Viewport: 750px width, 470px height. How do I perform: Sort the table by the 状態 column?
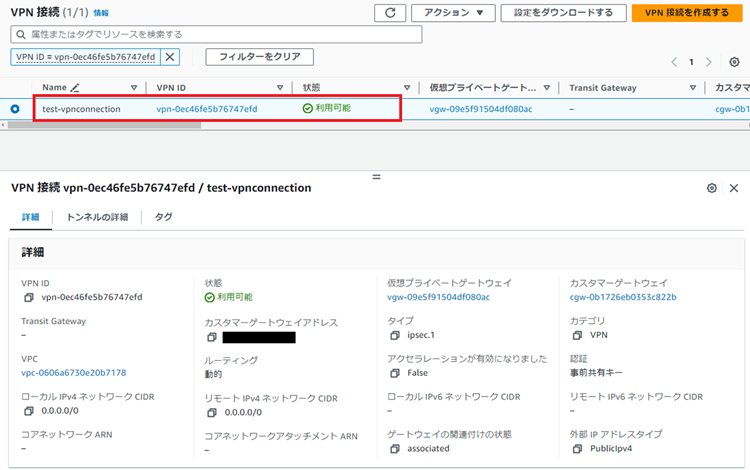tap(406, 88)
